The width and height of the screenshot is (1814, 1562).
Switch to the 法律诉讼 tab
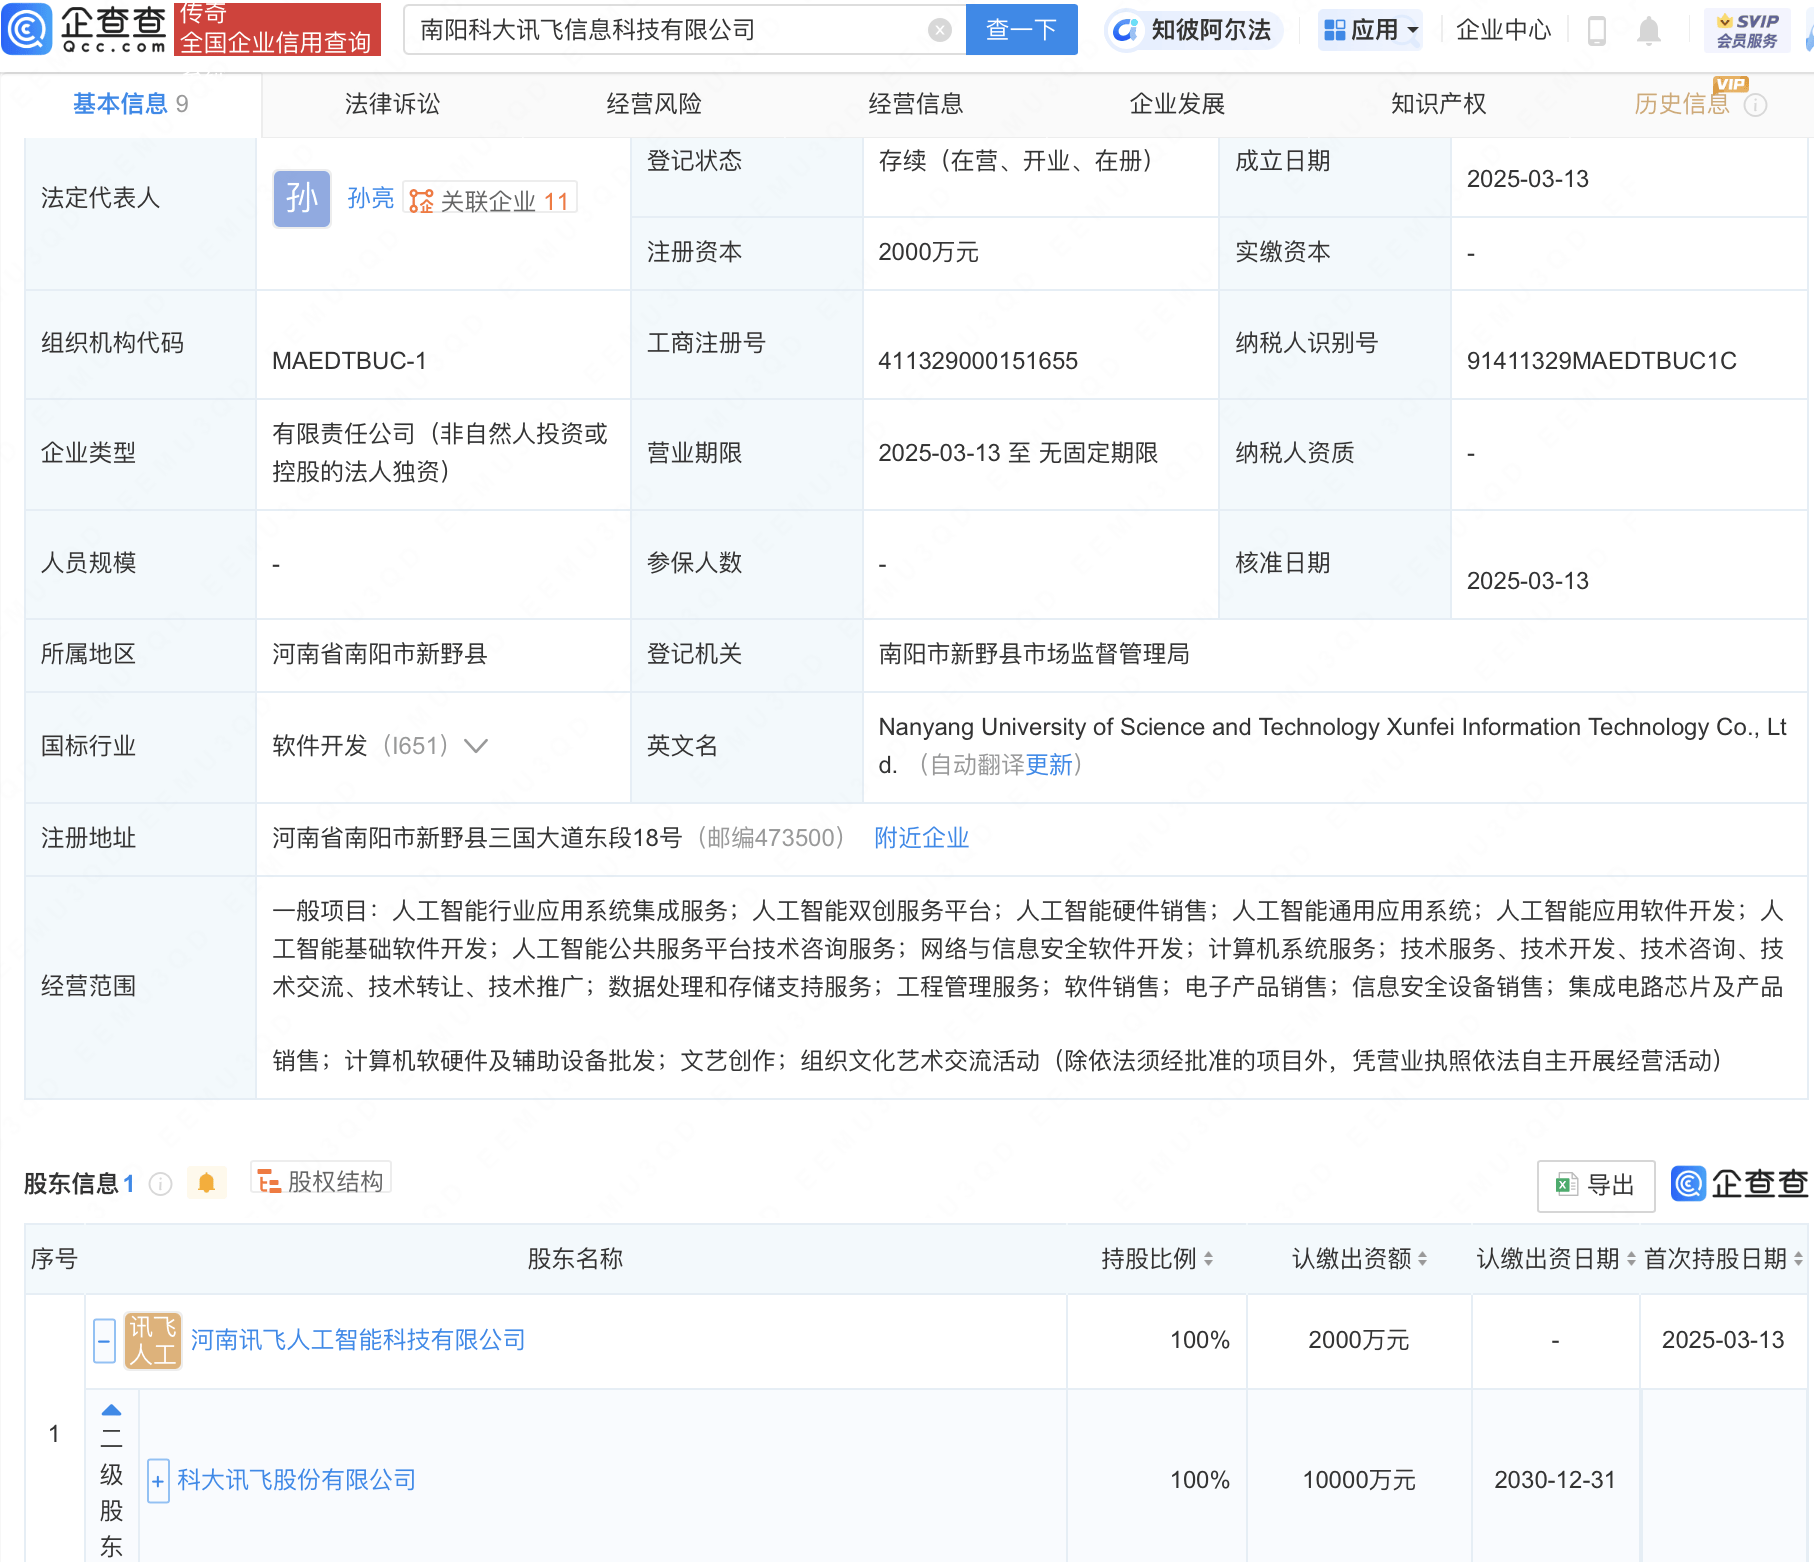click(392, 104)
